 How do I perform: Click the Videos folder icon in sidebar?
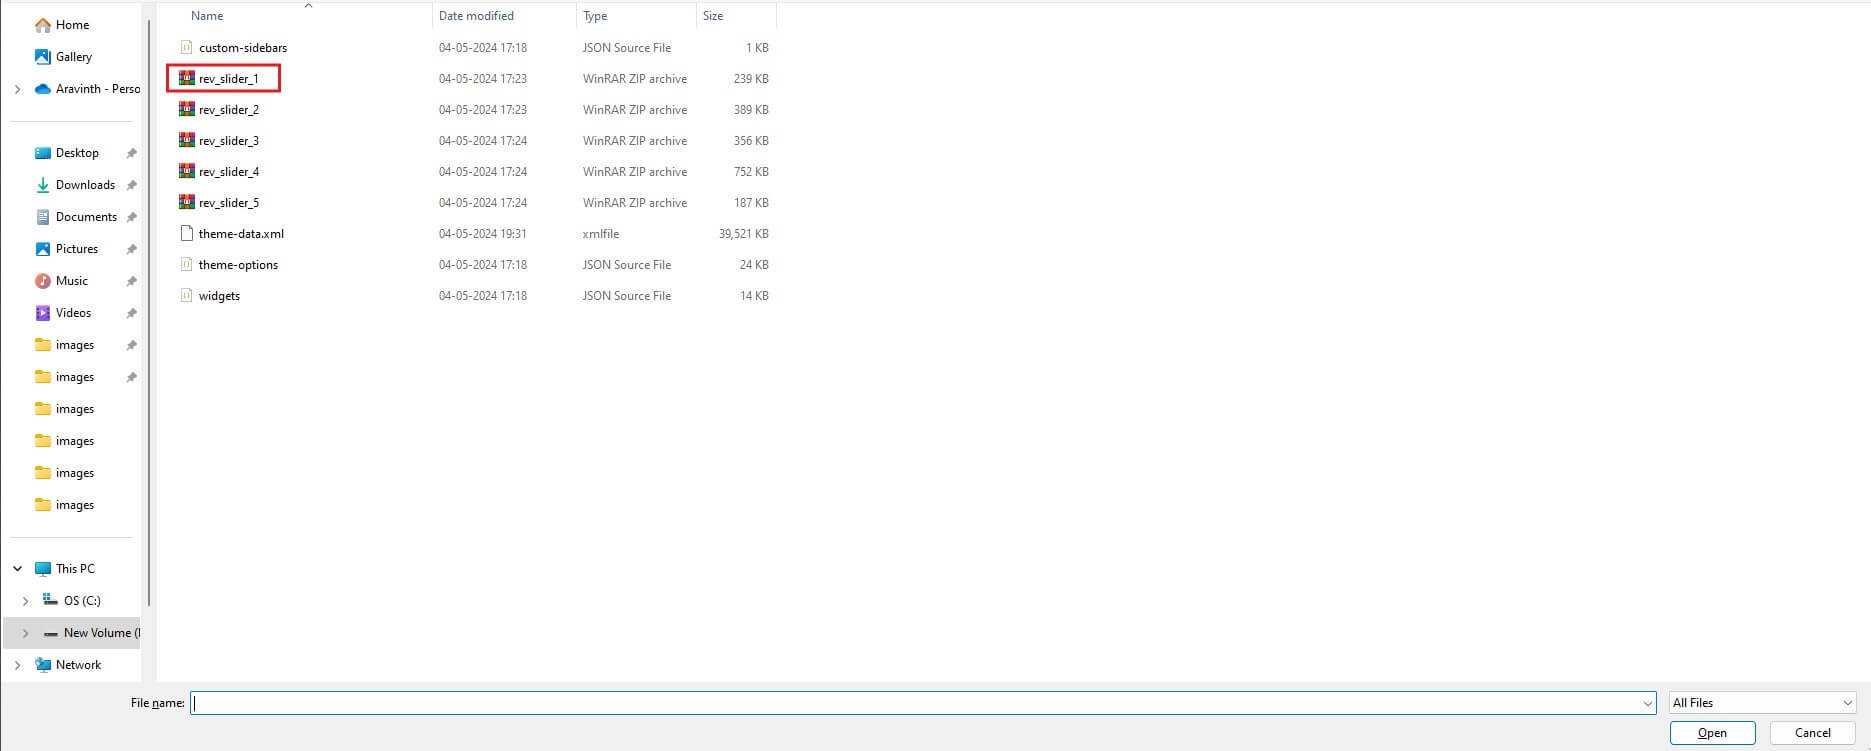43,313
